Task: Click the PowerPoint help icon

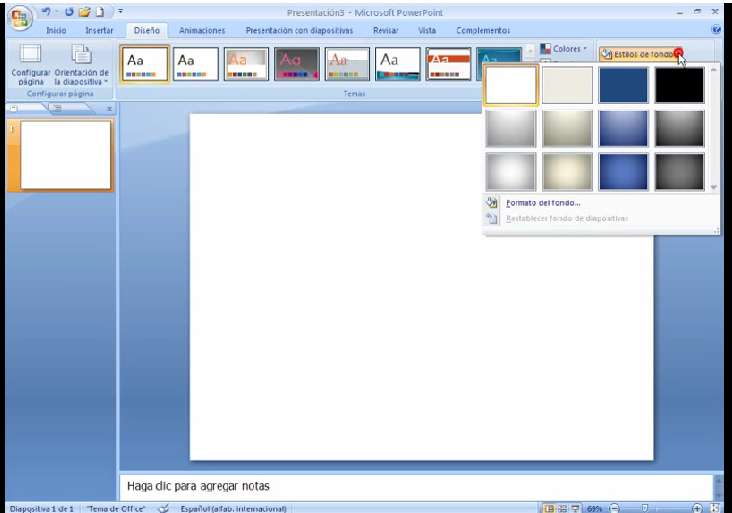Action: click(x=716, y=30)
